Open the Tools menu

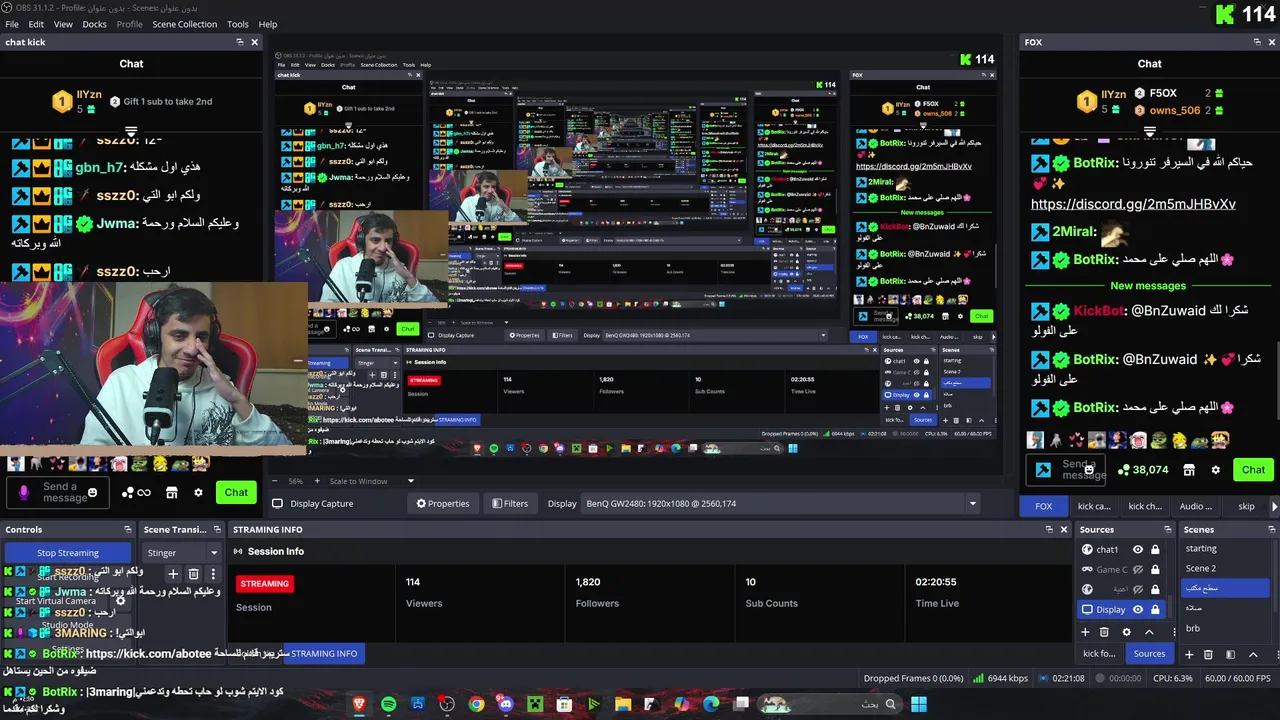click(x=238, y=24)
